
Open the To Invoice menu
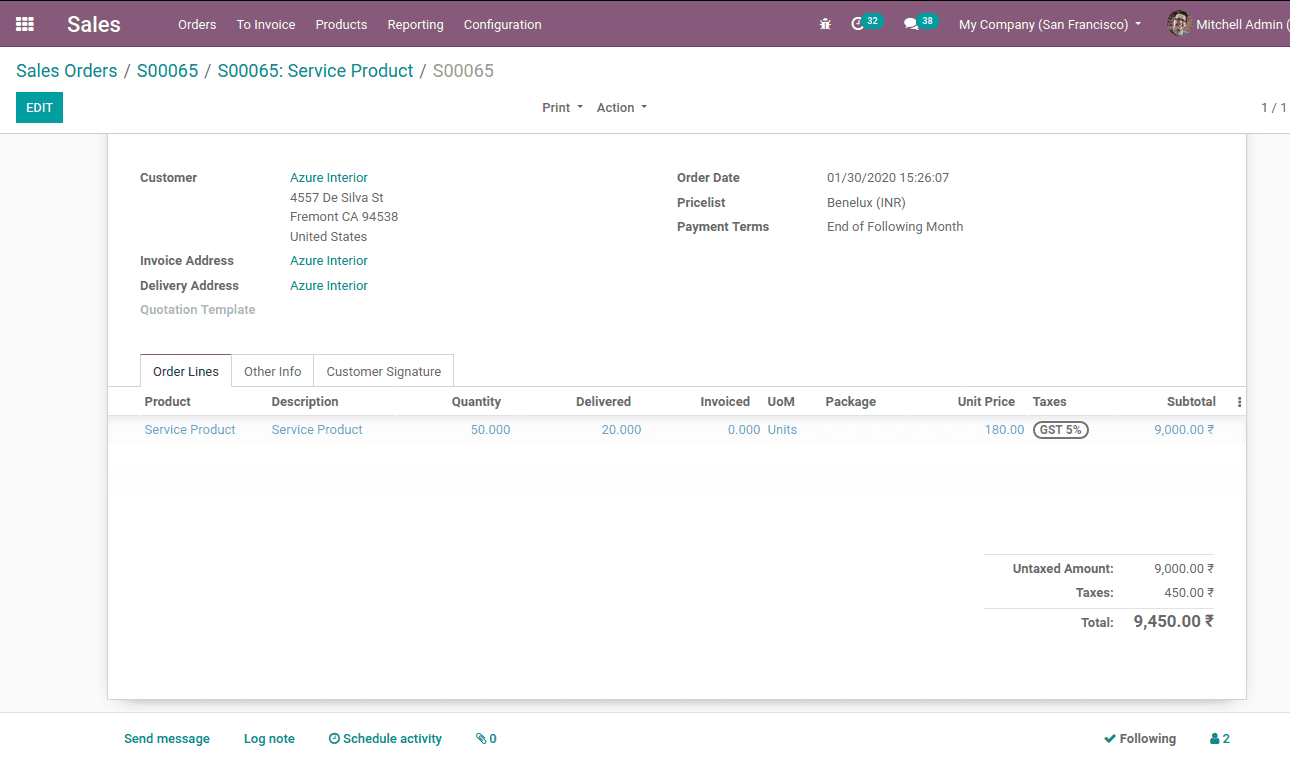tap(266, 24)
